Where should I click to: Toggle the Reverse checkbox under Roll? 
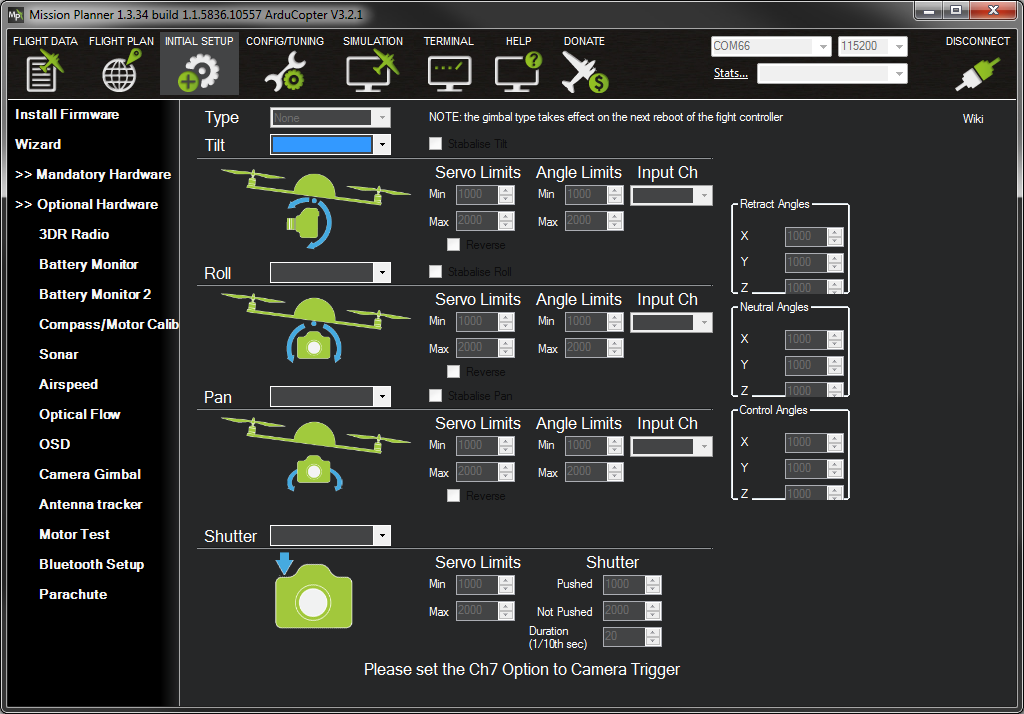[453, 372]
